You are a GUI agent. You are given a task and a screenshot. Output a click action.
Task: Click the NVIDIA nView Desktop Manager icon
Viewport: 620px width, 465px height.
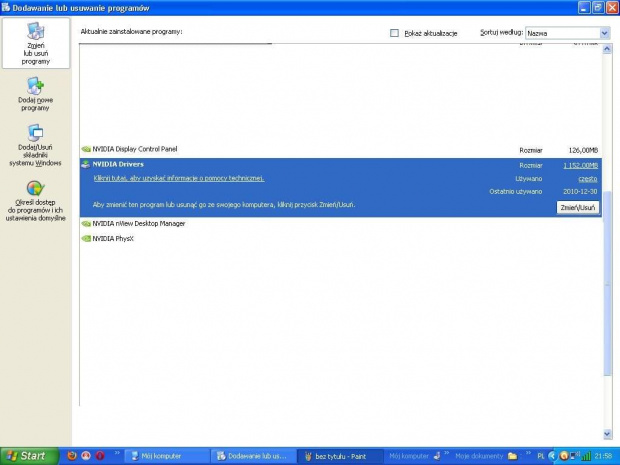click(x=86, y=224)
